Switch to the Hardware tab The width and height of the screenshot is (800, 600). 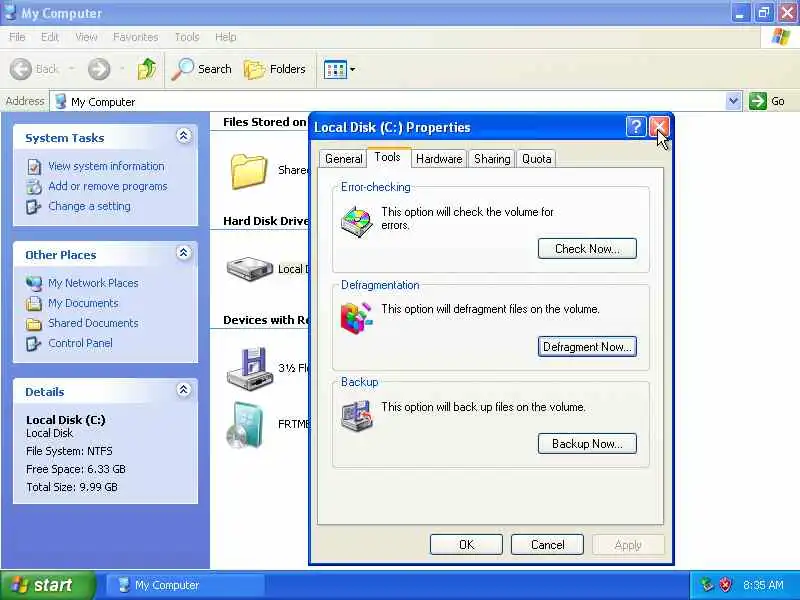coord(439,159)
